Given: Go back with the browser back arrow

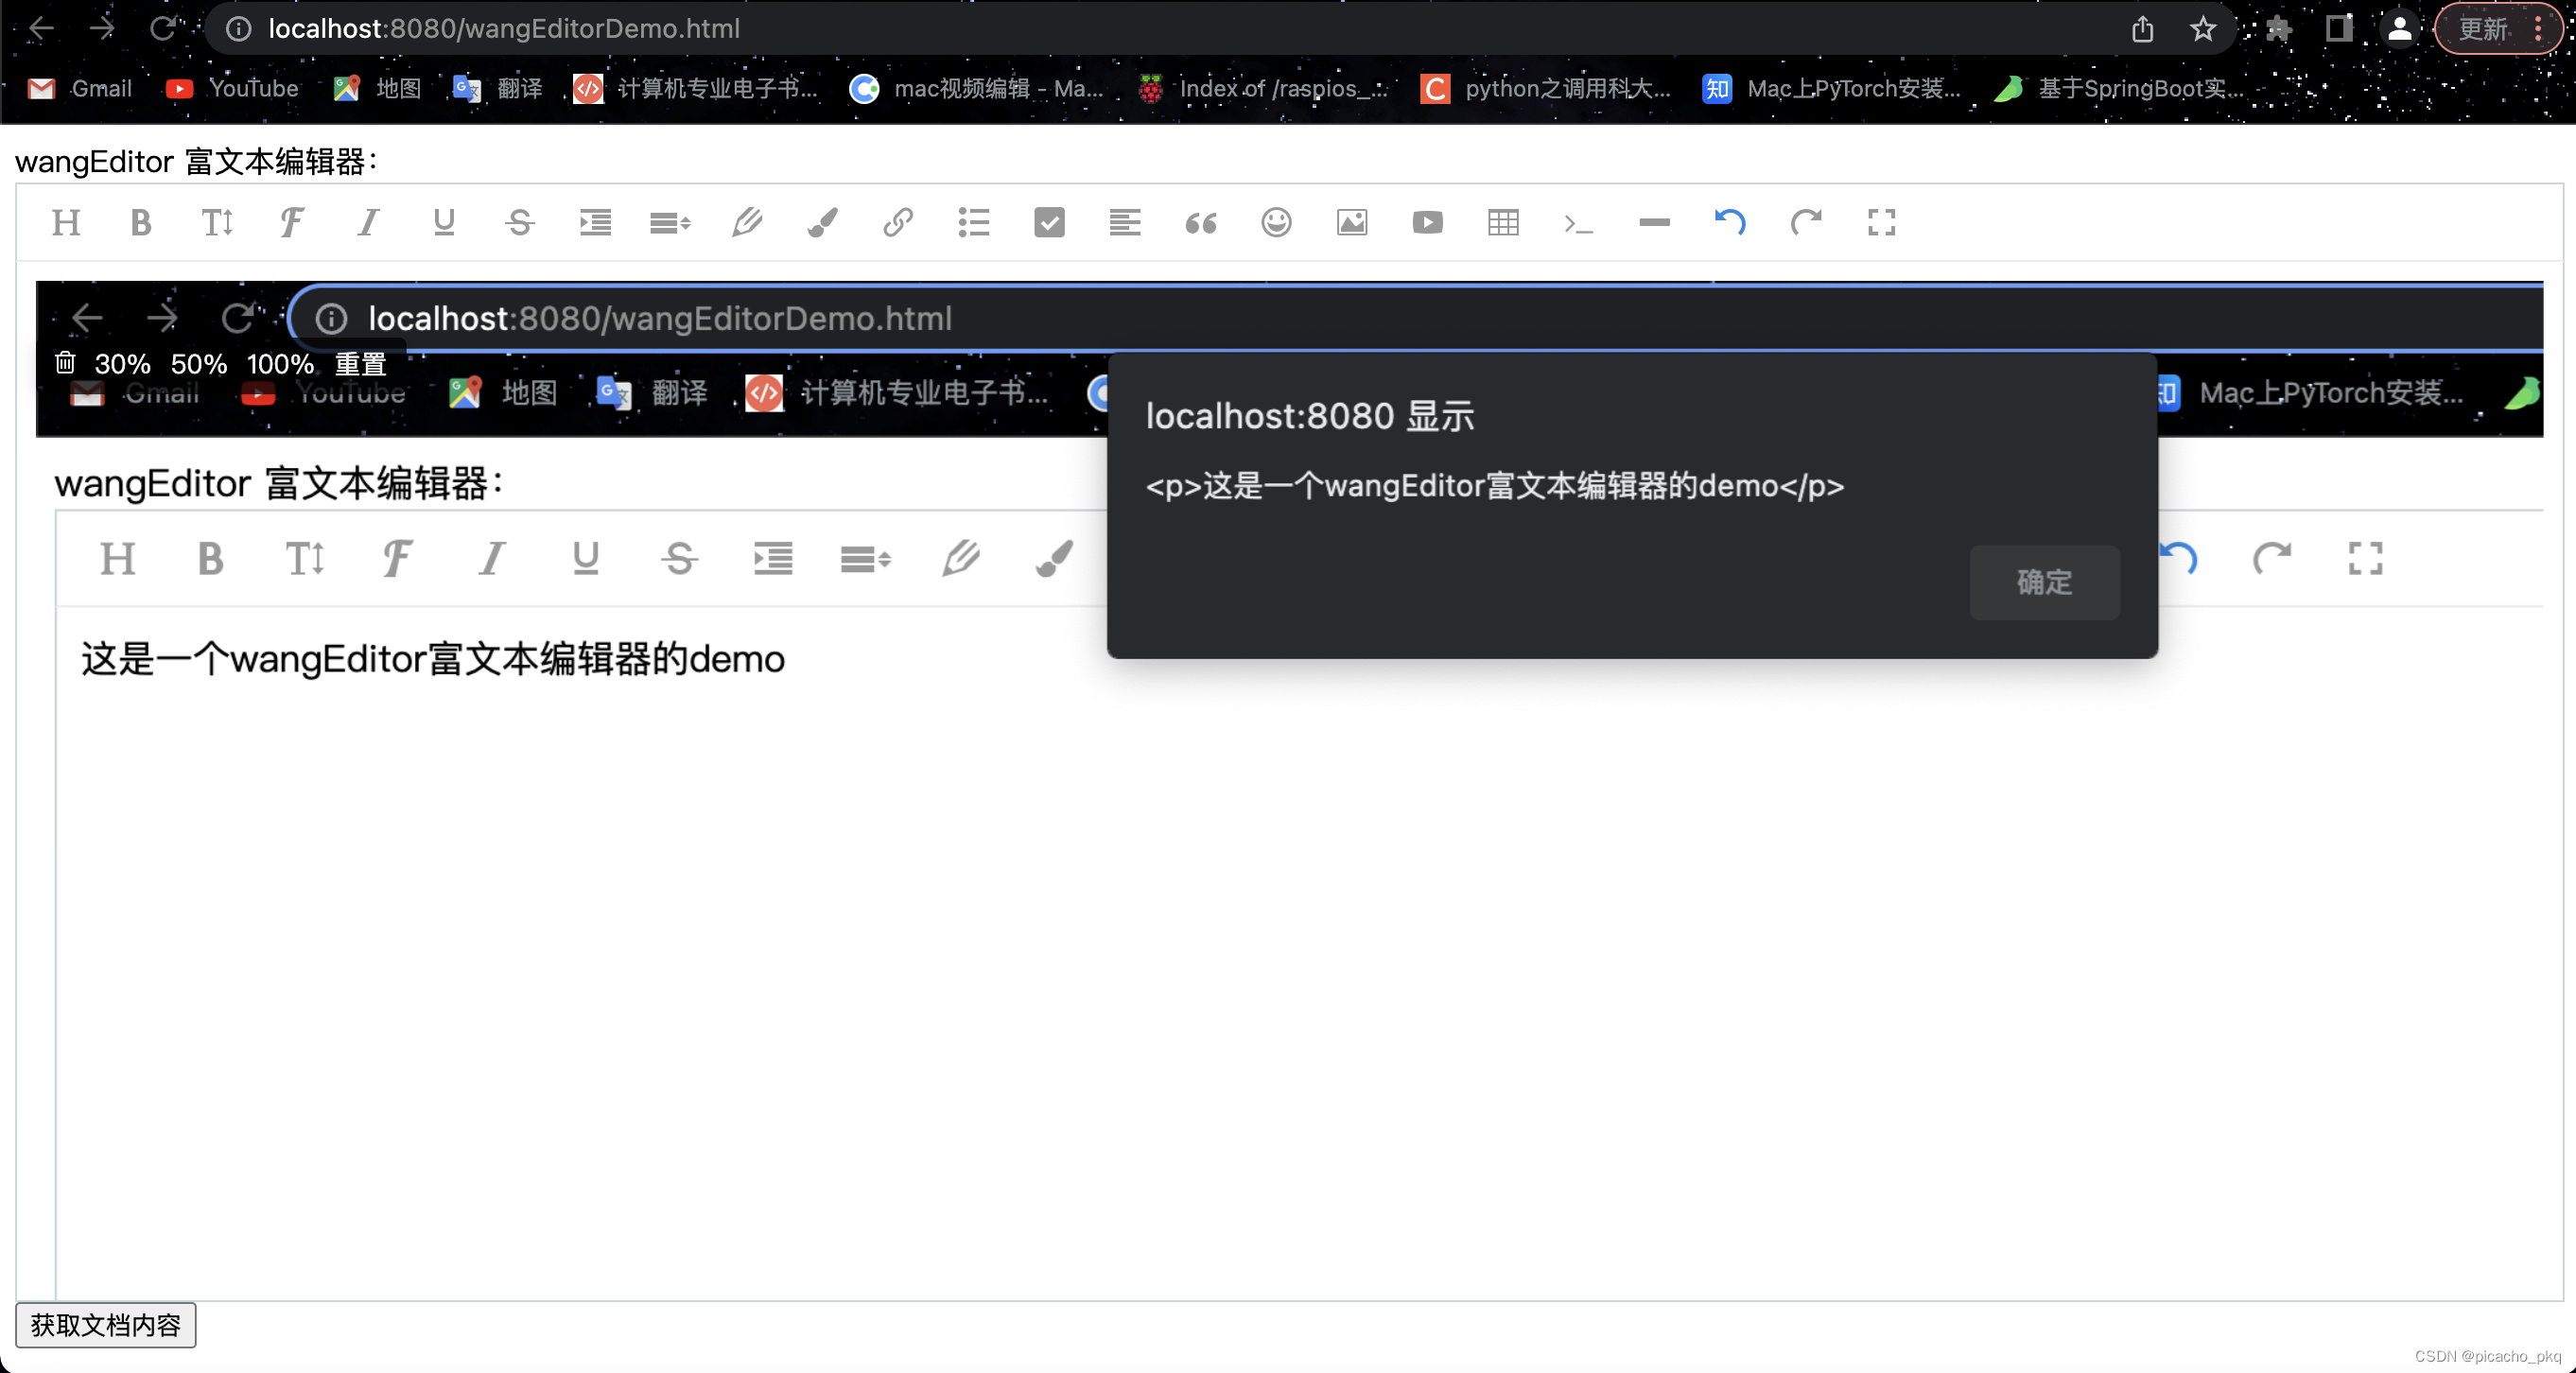Looking at the screenshot, I should (x=41, y=28).
